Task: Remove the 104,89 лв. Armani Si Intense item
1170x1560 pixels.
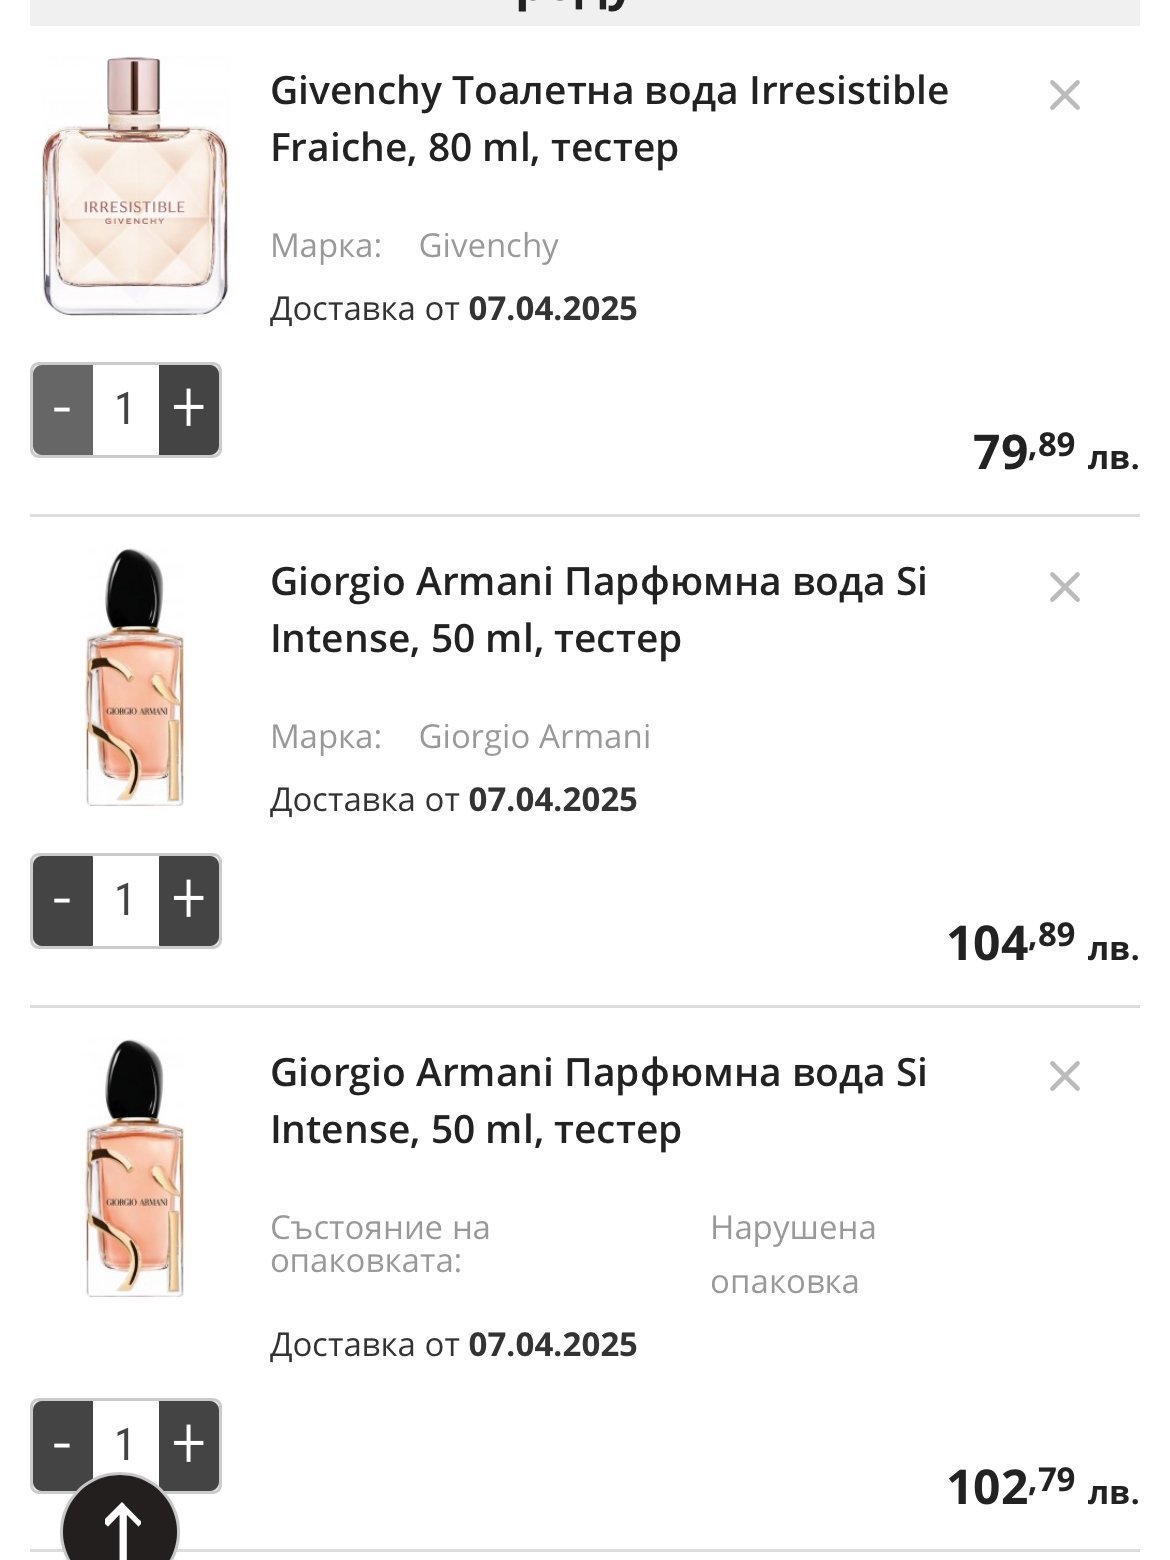Action: [x=1064, y=587]
